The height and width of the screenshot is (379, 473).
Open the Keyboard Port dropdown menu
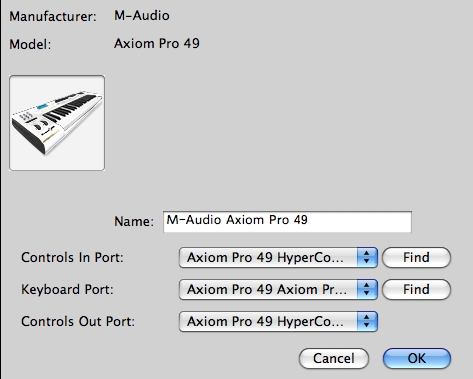[278, 289]
